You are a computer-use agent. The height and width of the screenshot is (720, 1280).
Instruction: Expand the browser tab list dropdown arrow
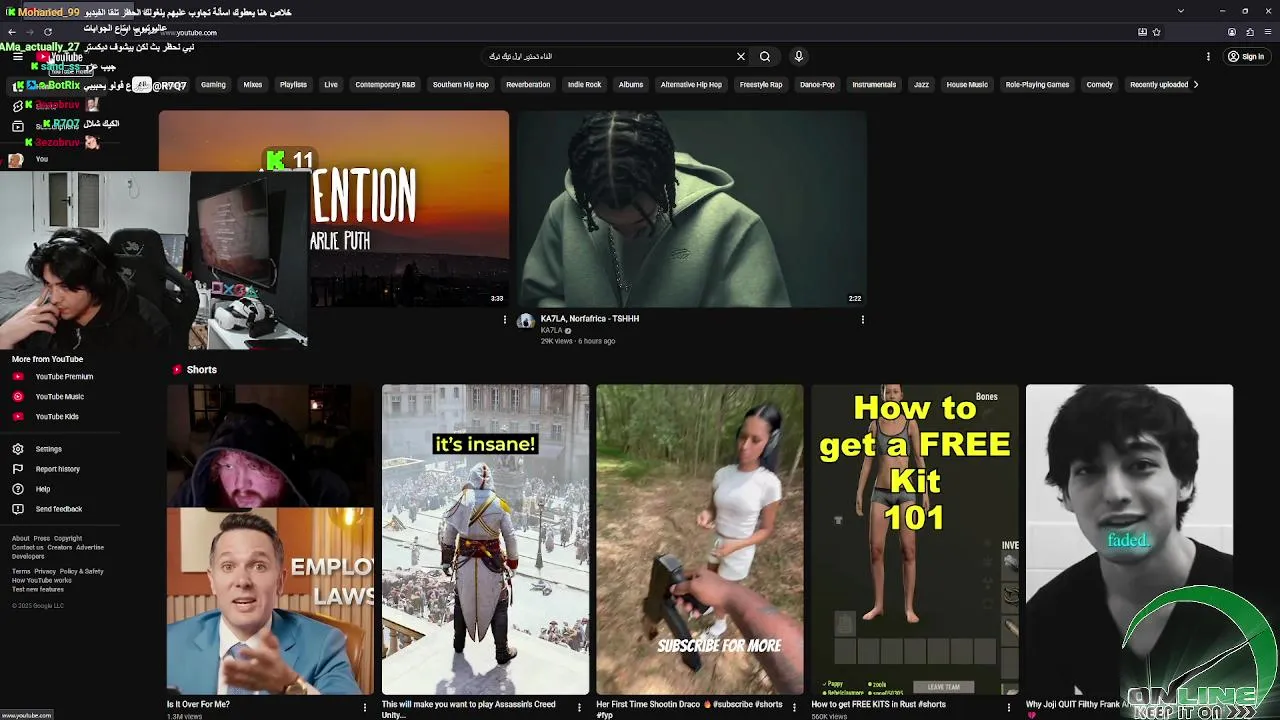pyautogui.click(x=1180, y=11)
